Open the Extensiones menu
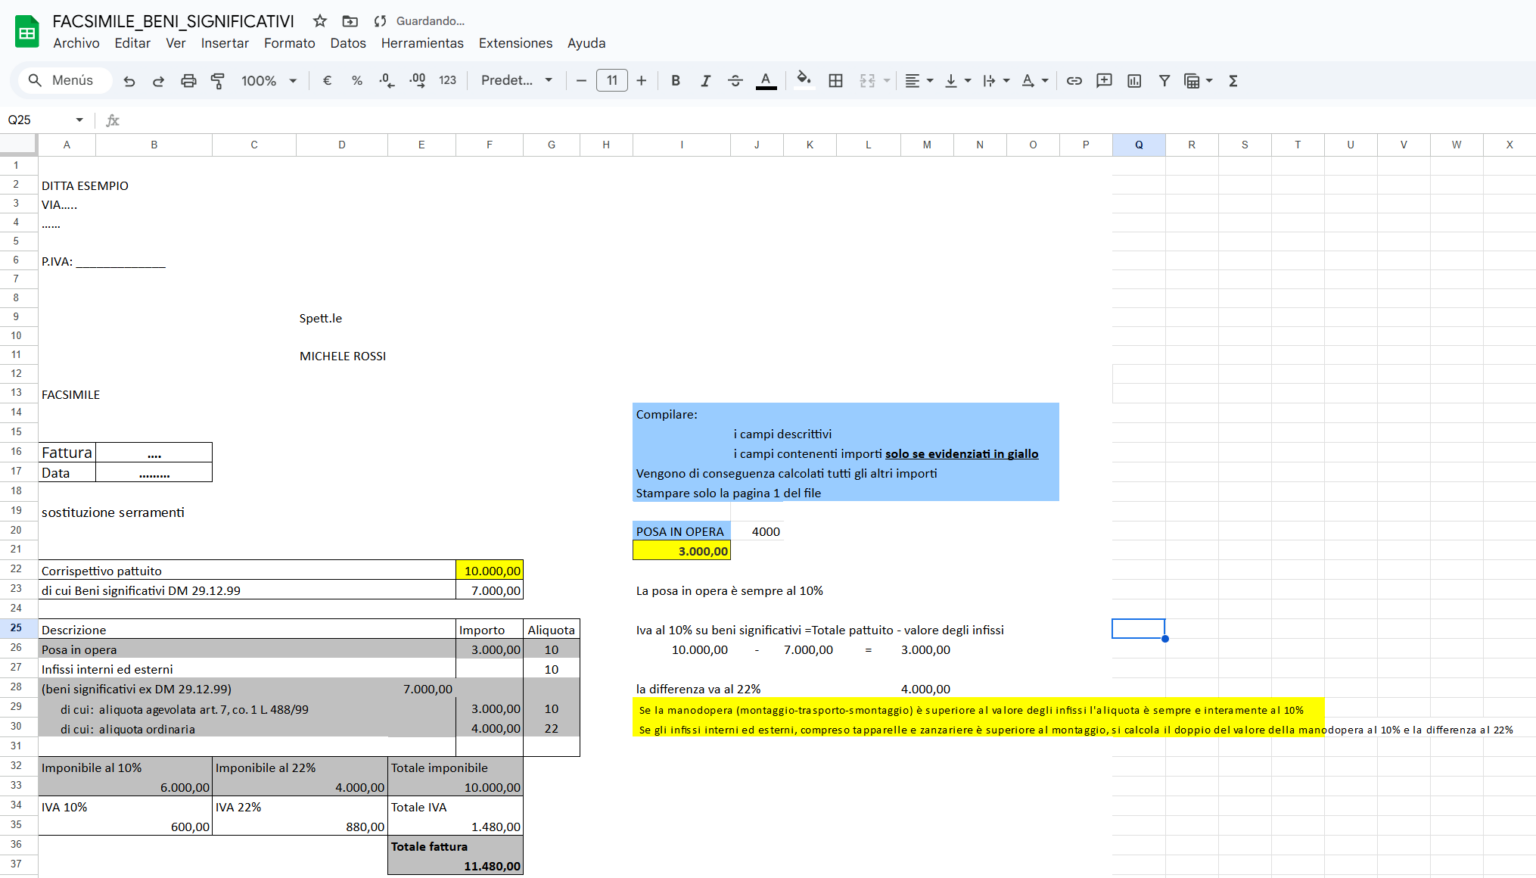Screen dimensions: 1536x878 pyautogui.click(x=515, y=43)
